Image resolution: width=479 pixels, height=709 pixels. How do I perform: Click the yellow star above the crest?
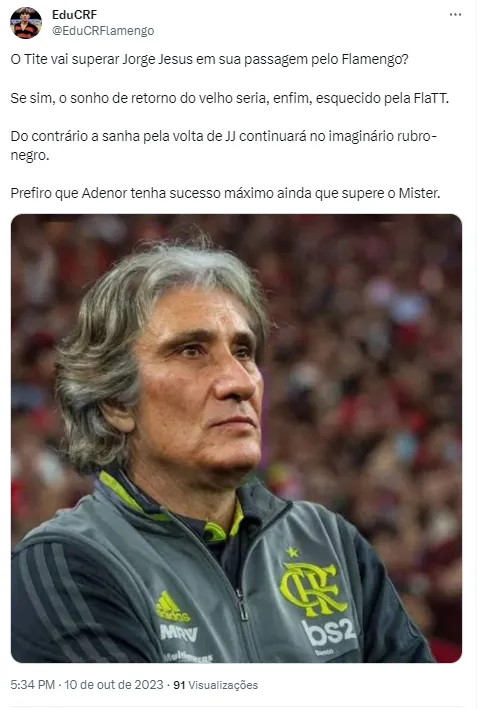click(292, 552)
